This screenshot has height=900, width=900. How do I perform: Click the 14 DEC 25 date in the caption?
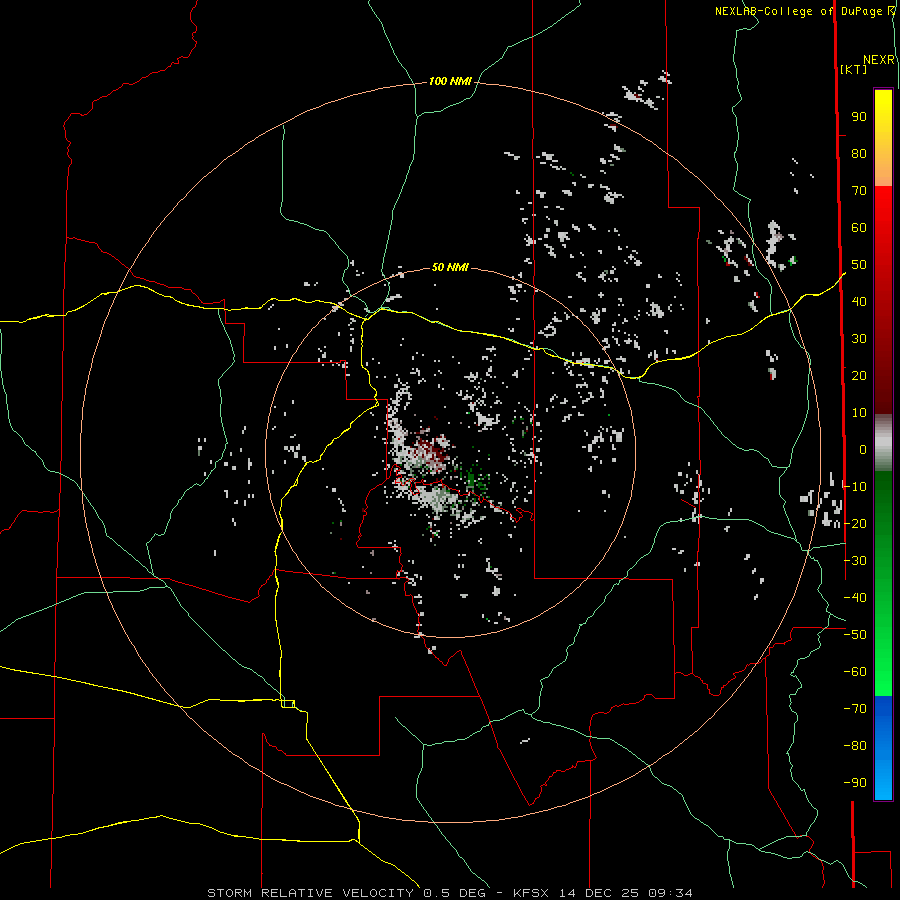[600, 893]
